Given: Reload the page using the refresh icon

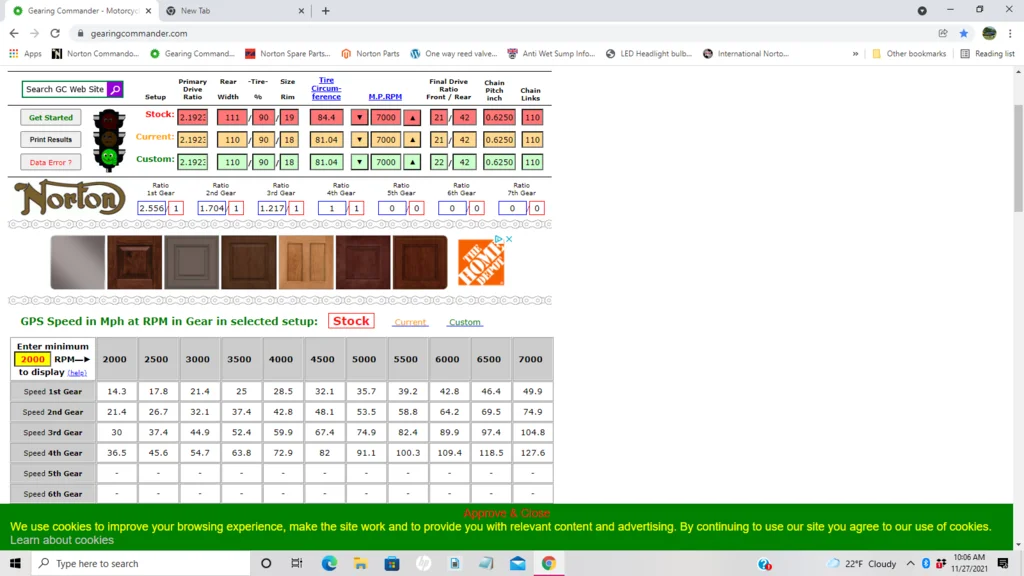Looking at the screenshot, I should (55, 33).
